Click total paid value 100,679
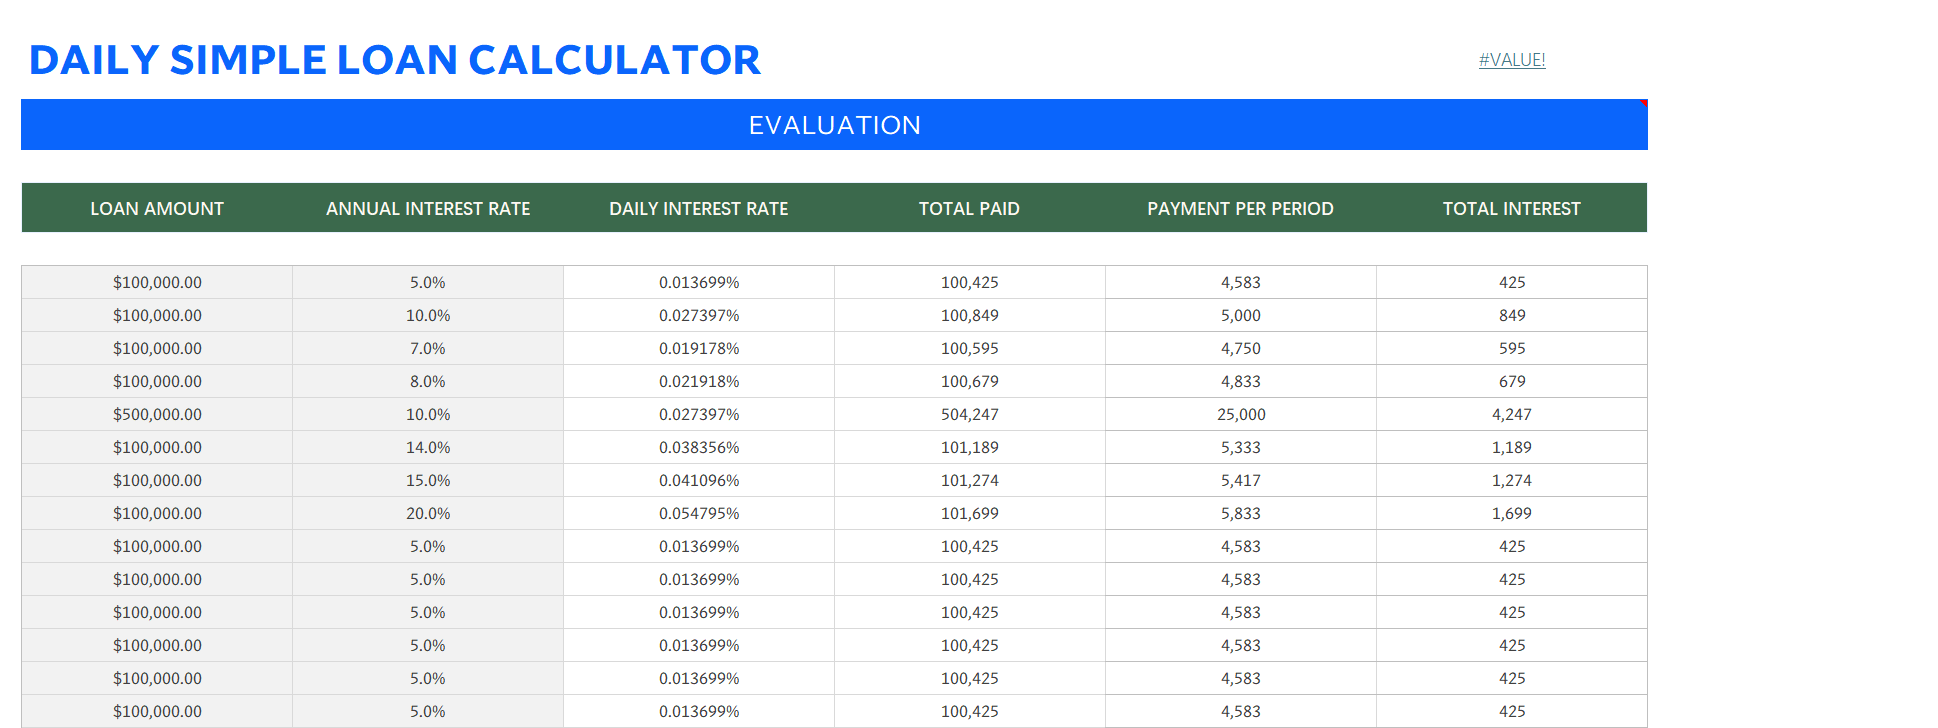The width and height of the screenshot is (1938, 728). tap(970, 381)
